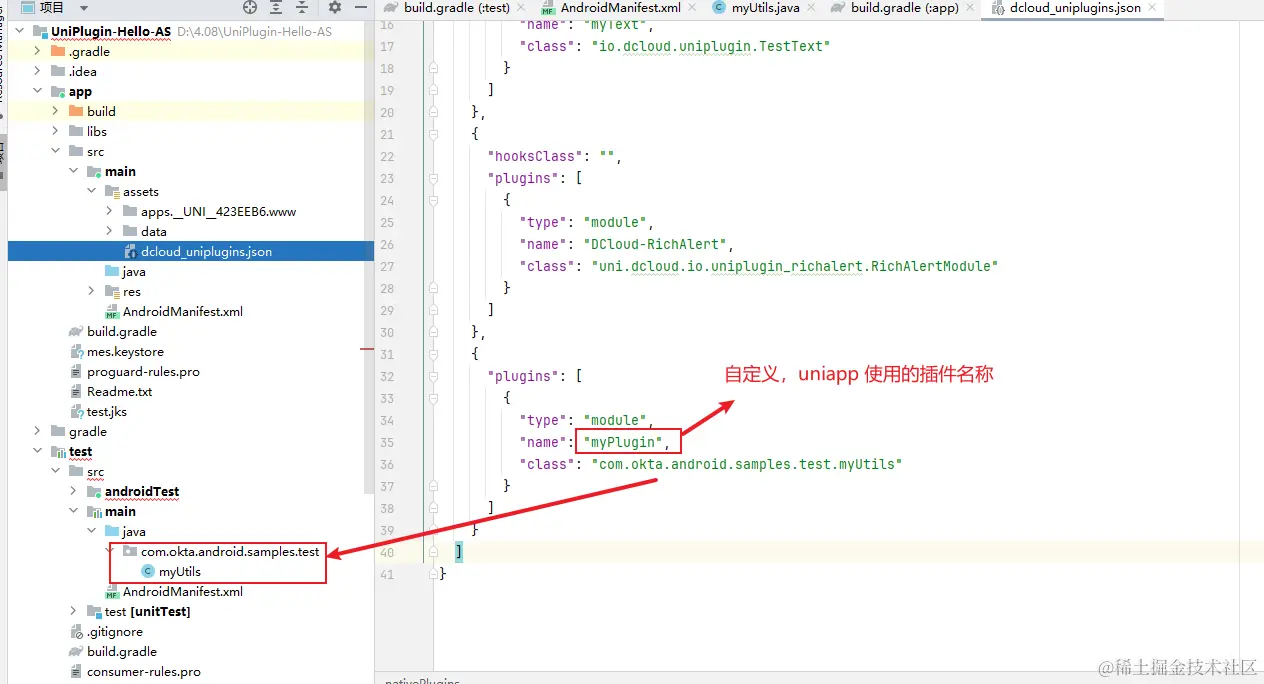Viewport: 1264px width, 684px height.
Task: Expand the orange build folder under app
Action: click(x=56, y=111)
